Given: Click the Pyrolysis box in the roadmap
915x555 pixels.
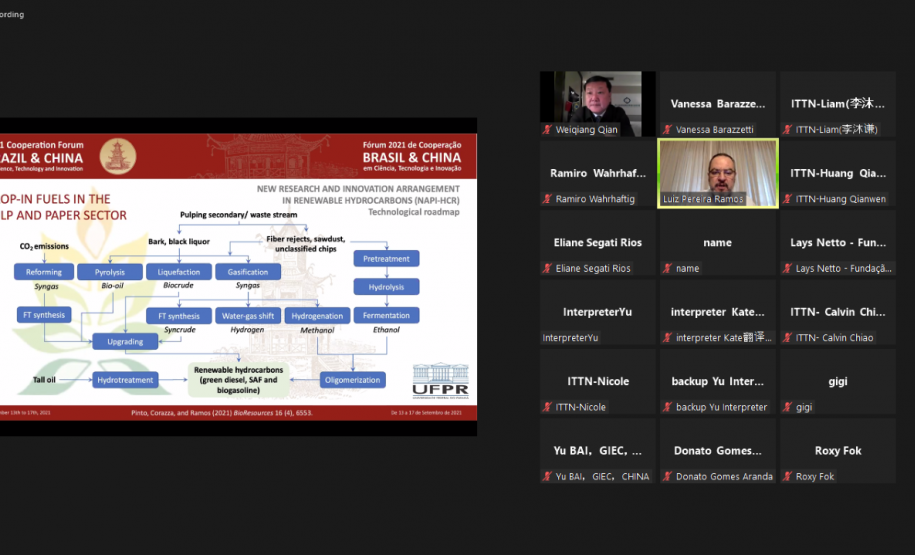Looking at the screenshot, I should pos(110,272).
